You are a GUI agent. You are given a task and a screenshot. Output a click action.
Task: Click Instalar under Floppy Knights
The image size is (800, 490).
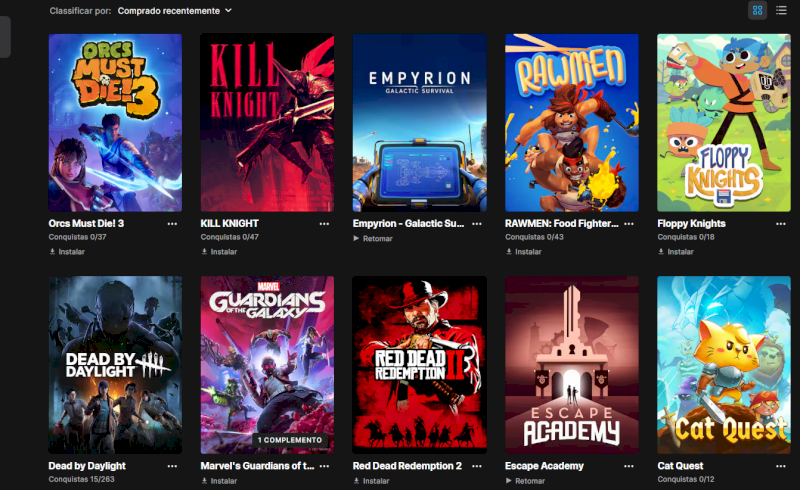(676, 252)
